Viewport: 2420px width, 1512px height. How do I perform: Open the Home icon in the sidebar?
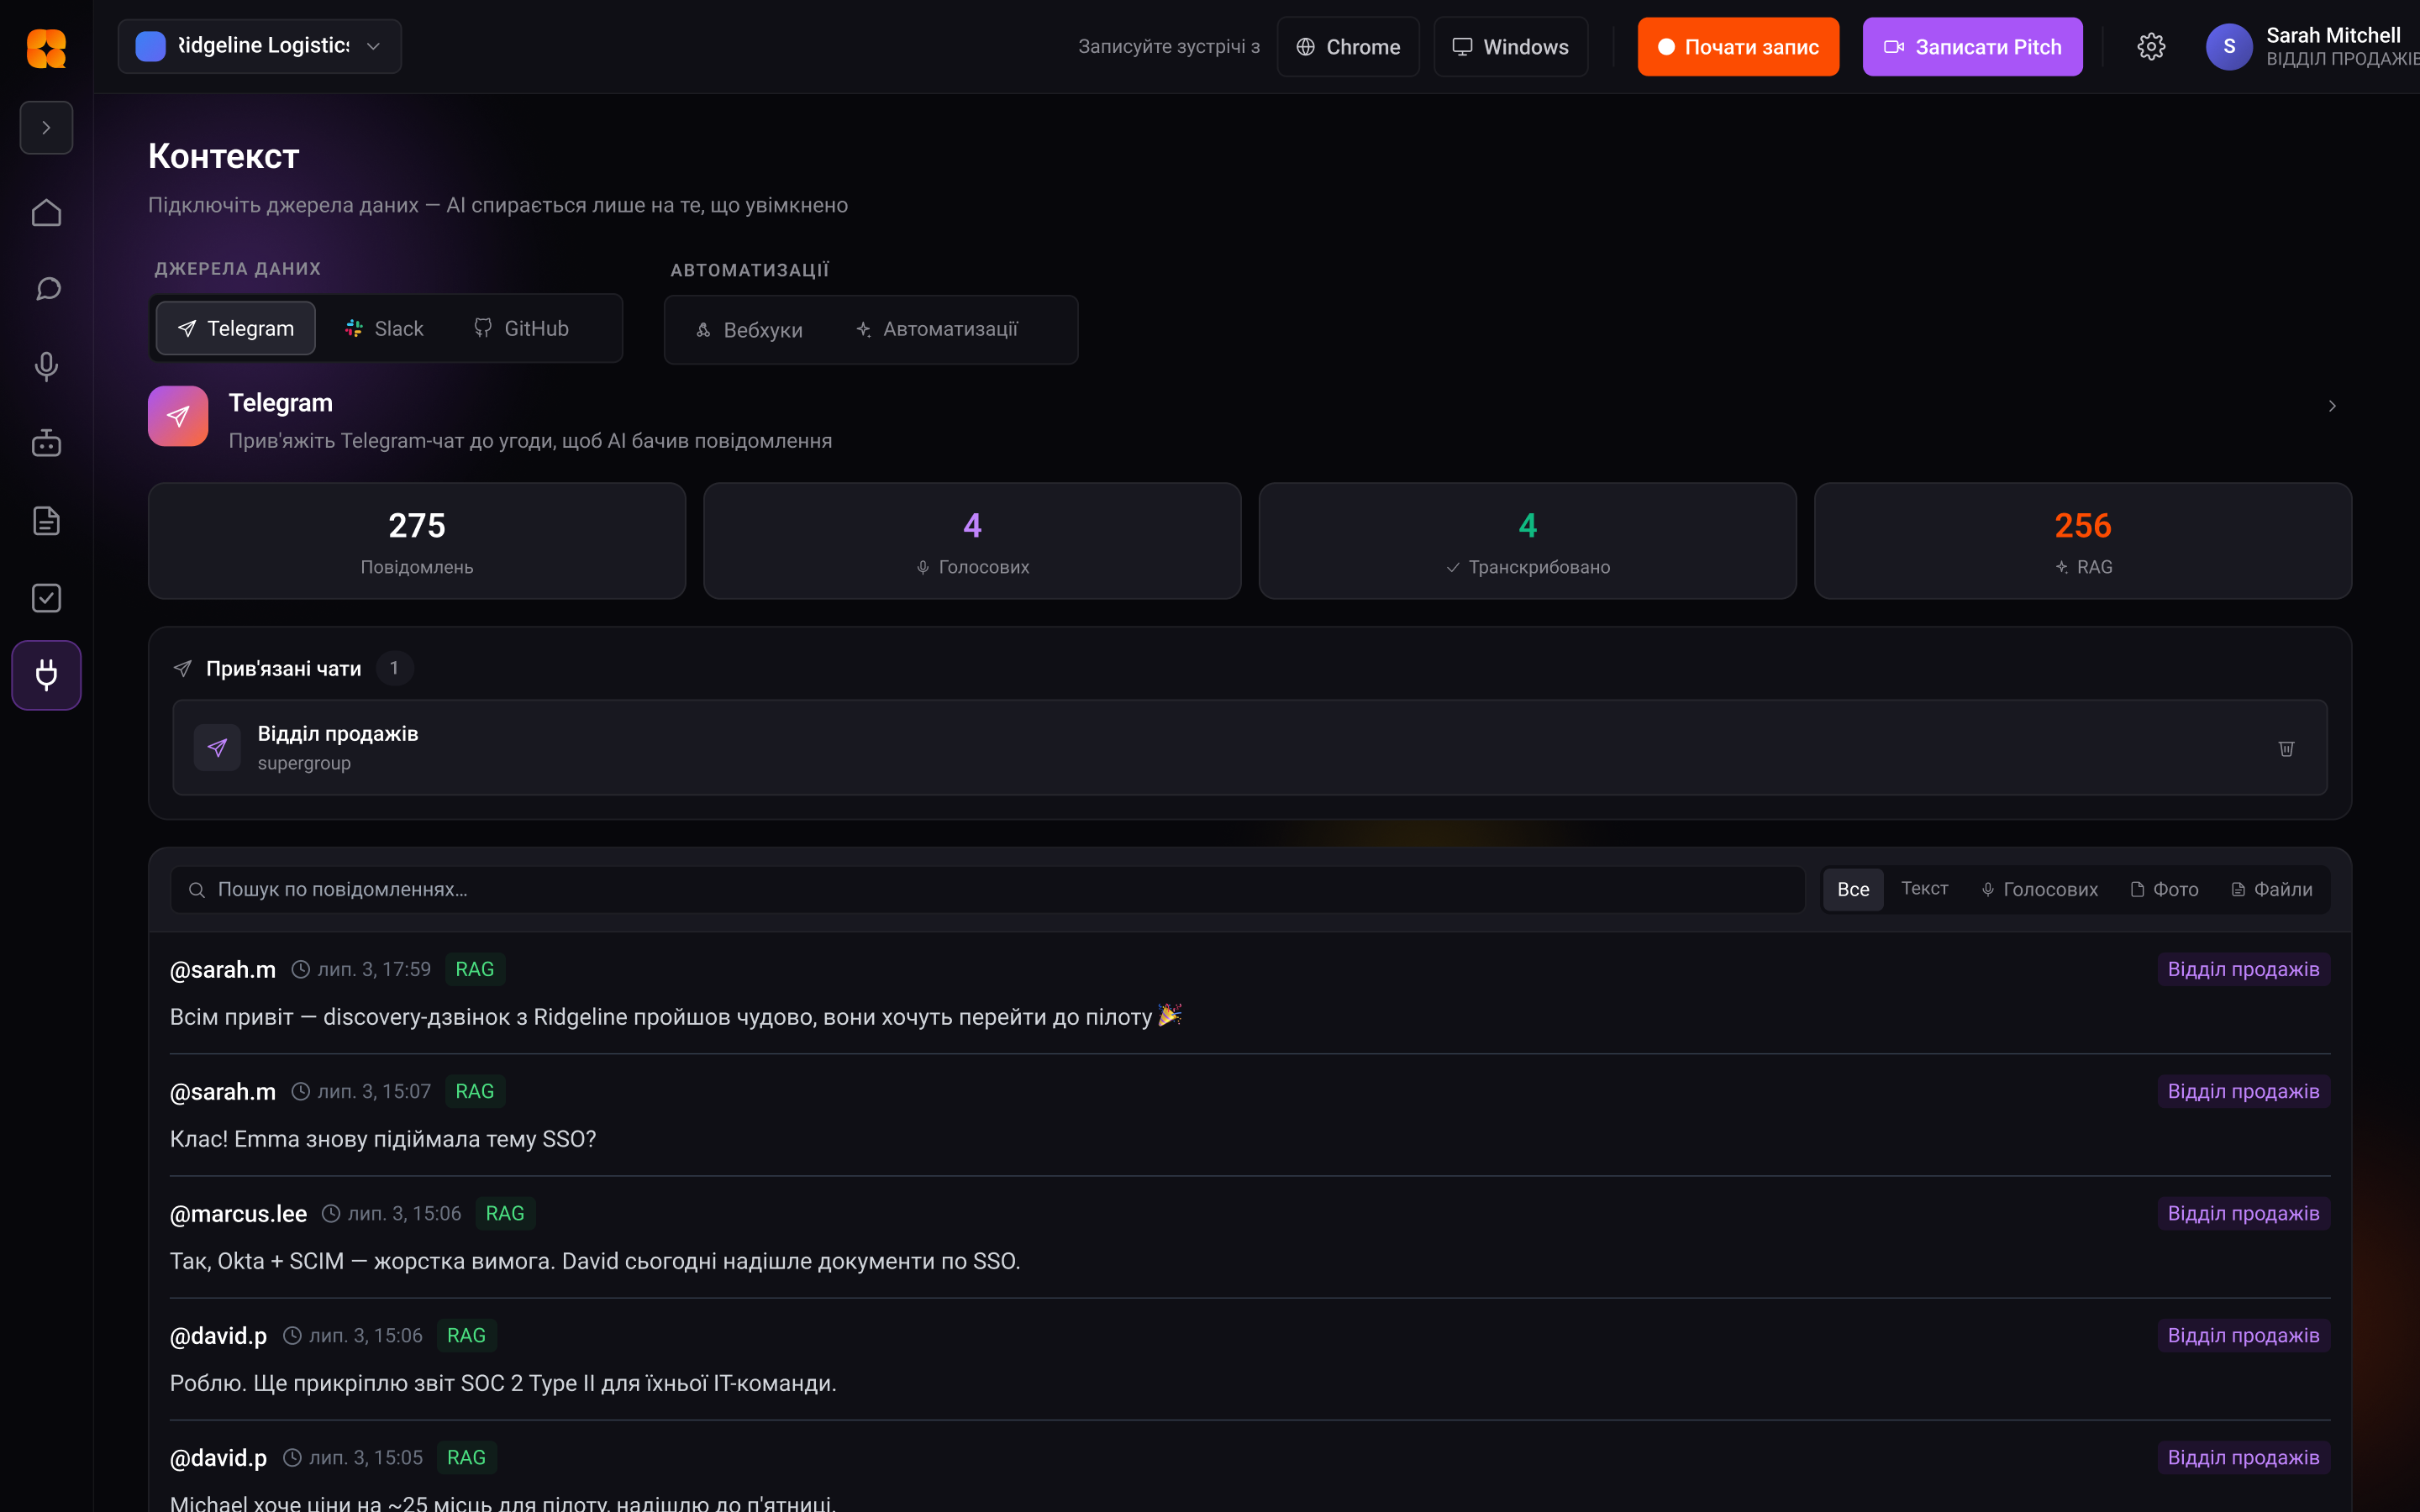46,212
